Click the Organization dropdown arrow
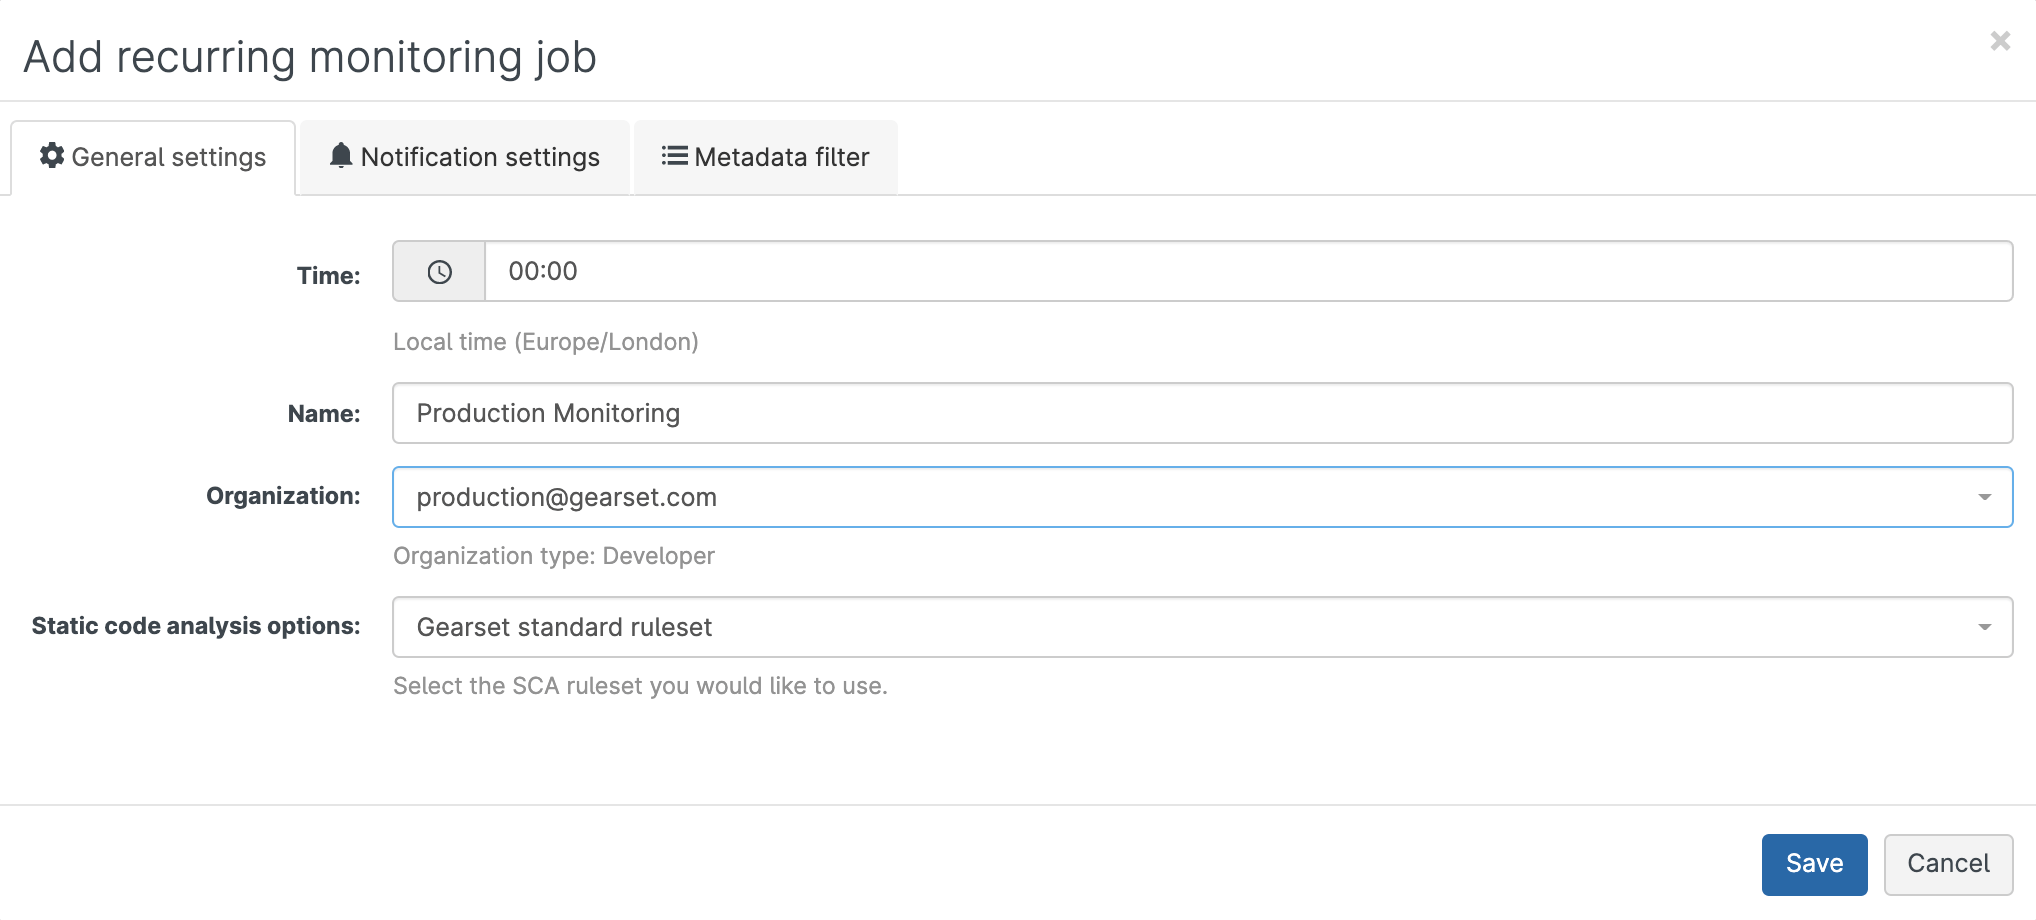 point(1984,497)
